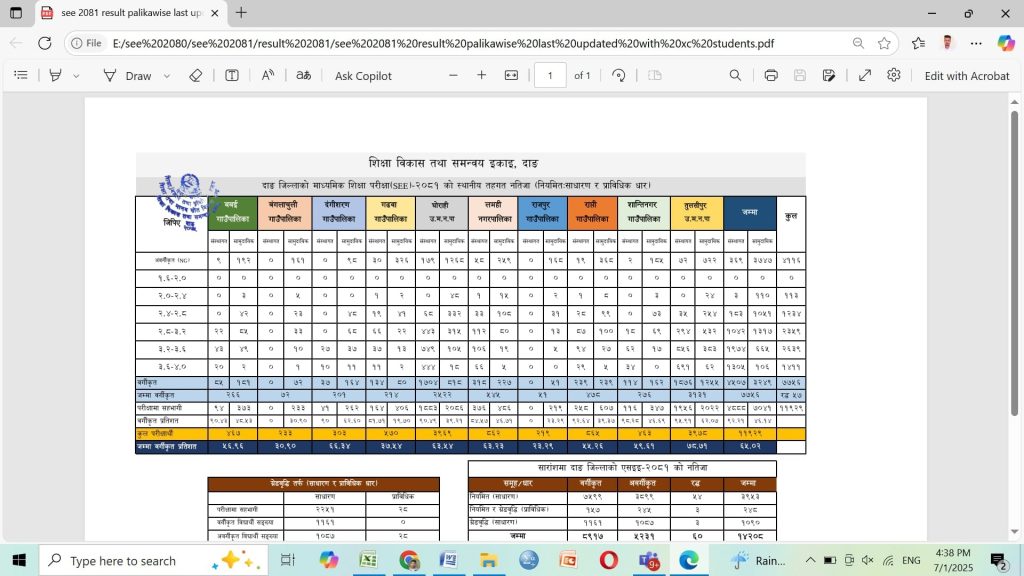
Task: Open PDF viewer settings gear
Action: pyautogui.click(x=894, y=76)
